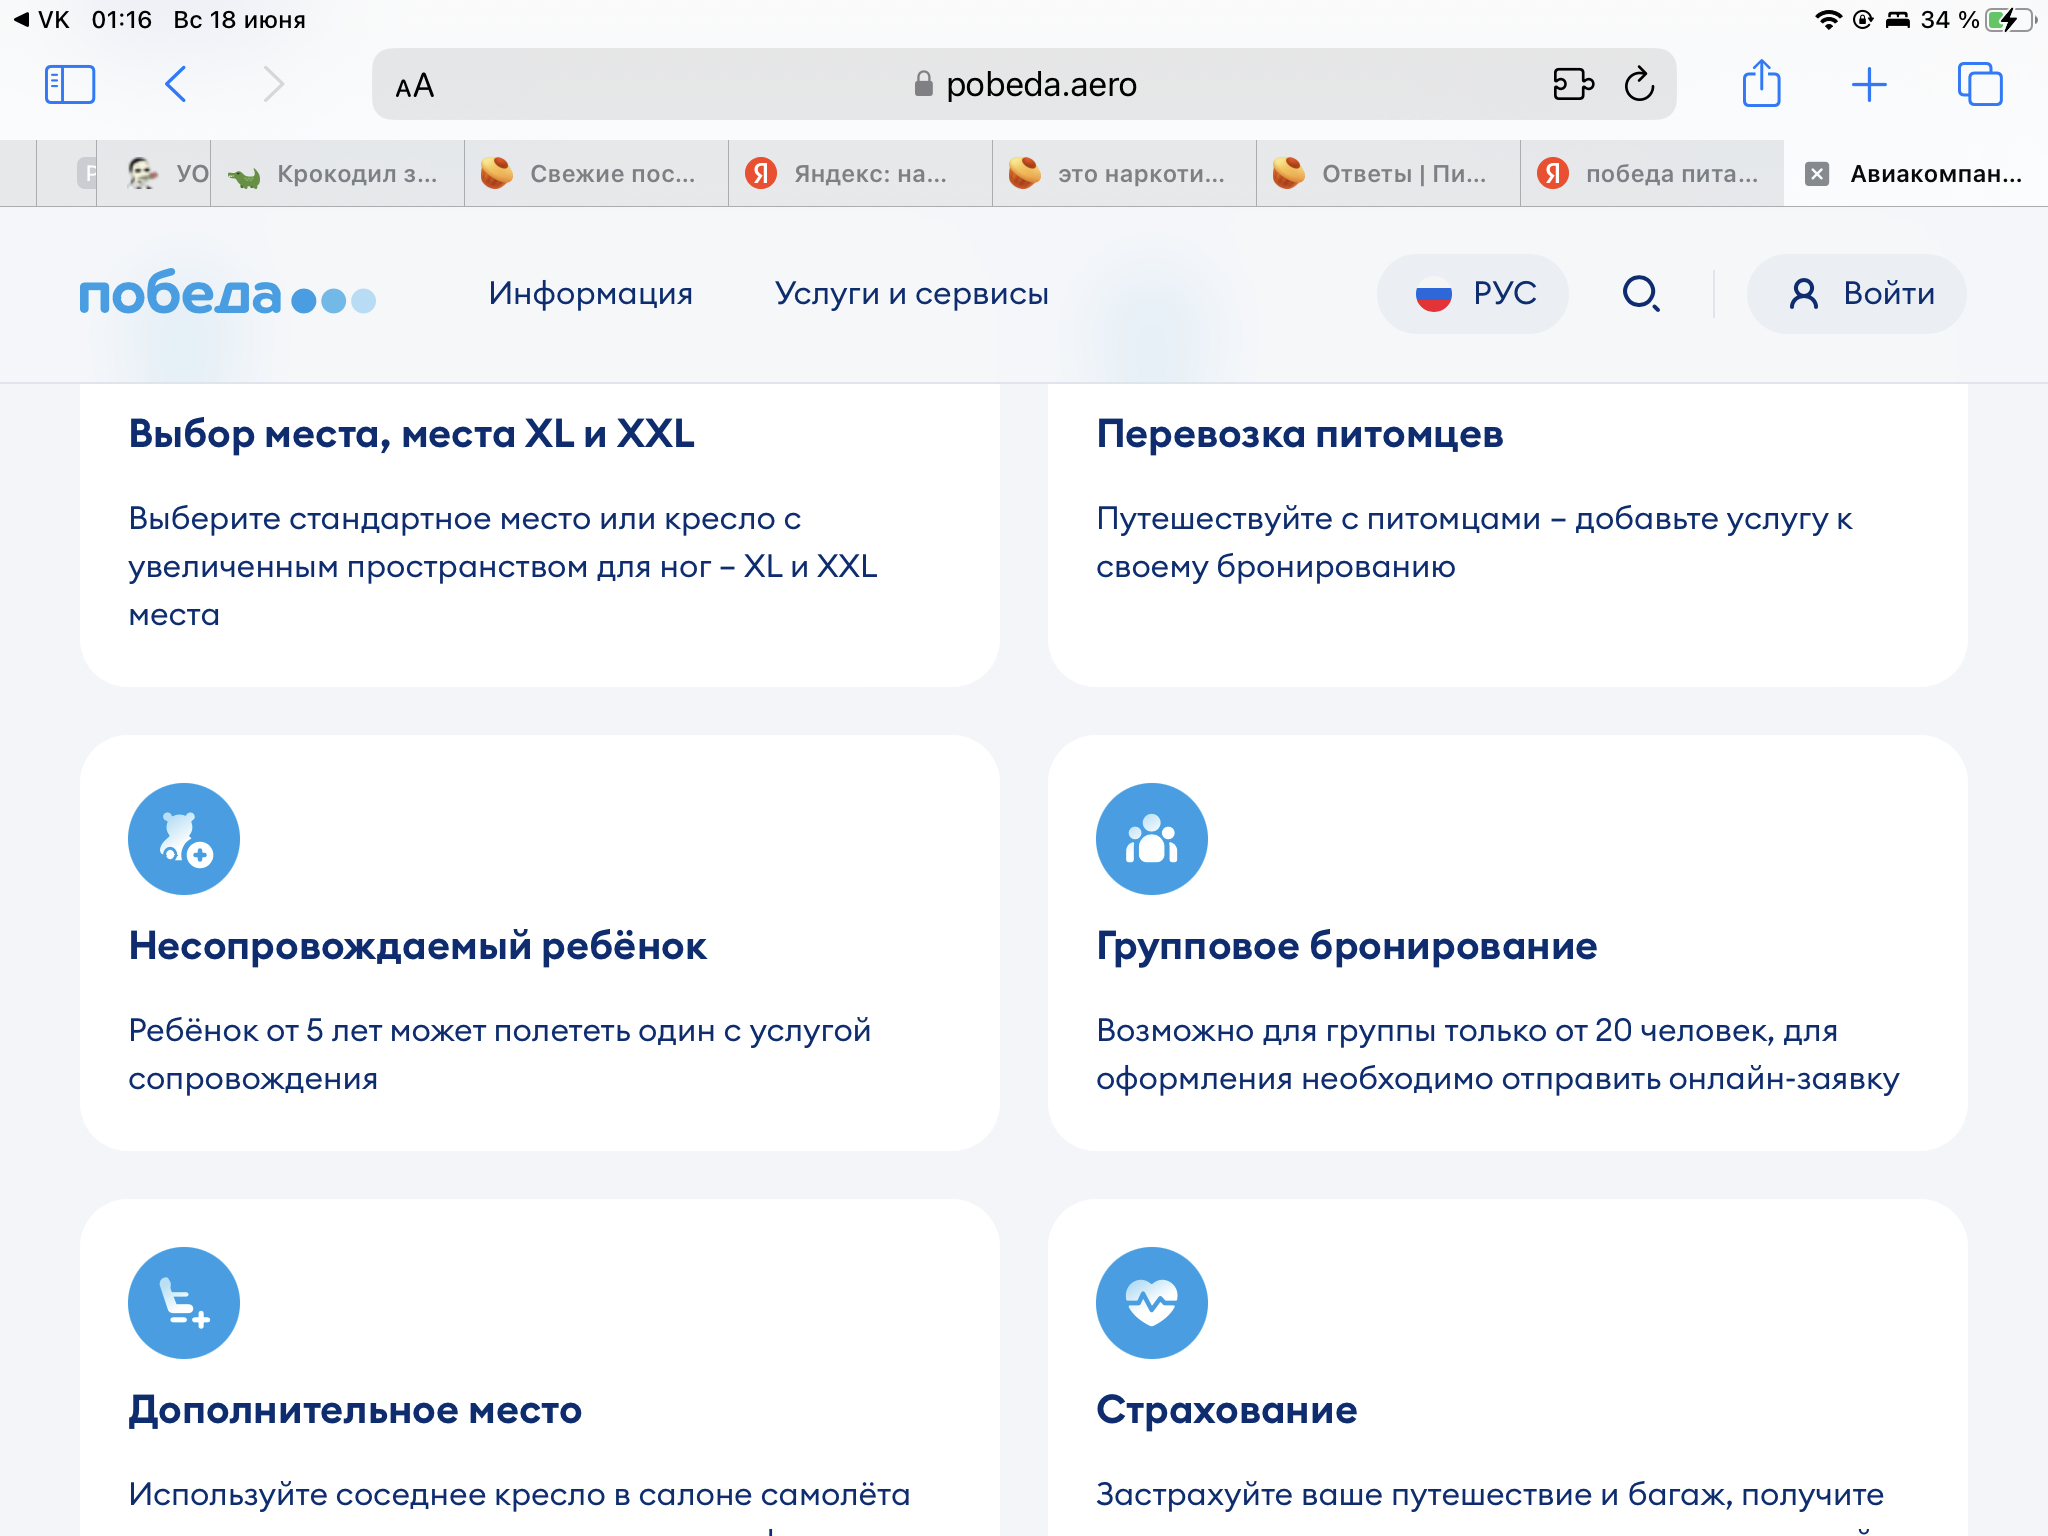This screenshot has width=2048, height=1536.
Task: Open Safari sidebar panel
Action: tap(70, 85)
